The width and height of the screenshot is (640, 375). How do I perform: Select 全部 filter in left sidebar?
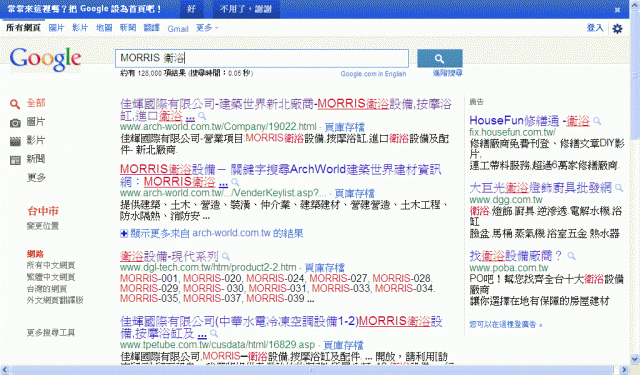36,103
